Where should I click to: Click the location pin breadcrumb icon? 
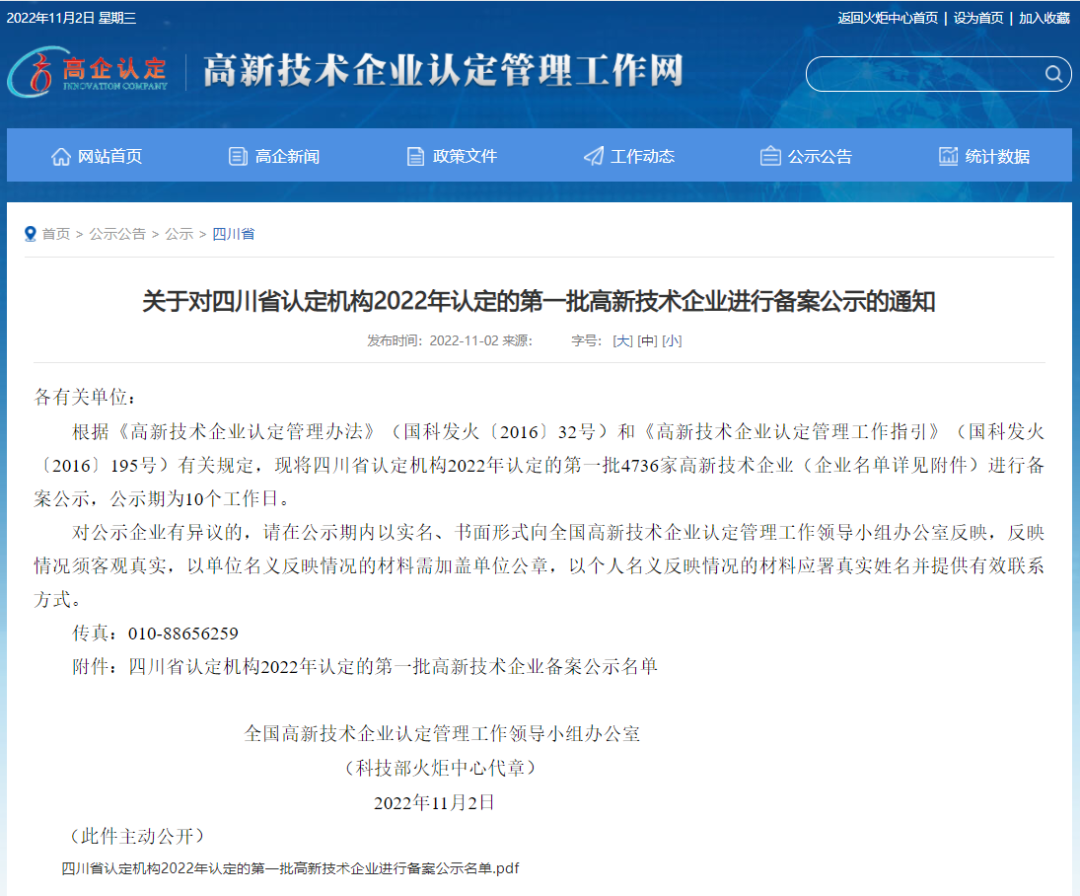click(30, 233)
